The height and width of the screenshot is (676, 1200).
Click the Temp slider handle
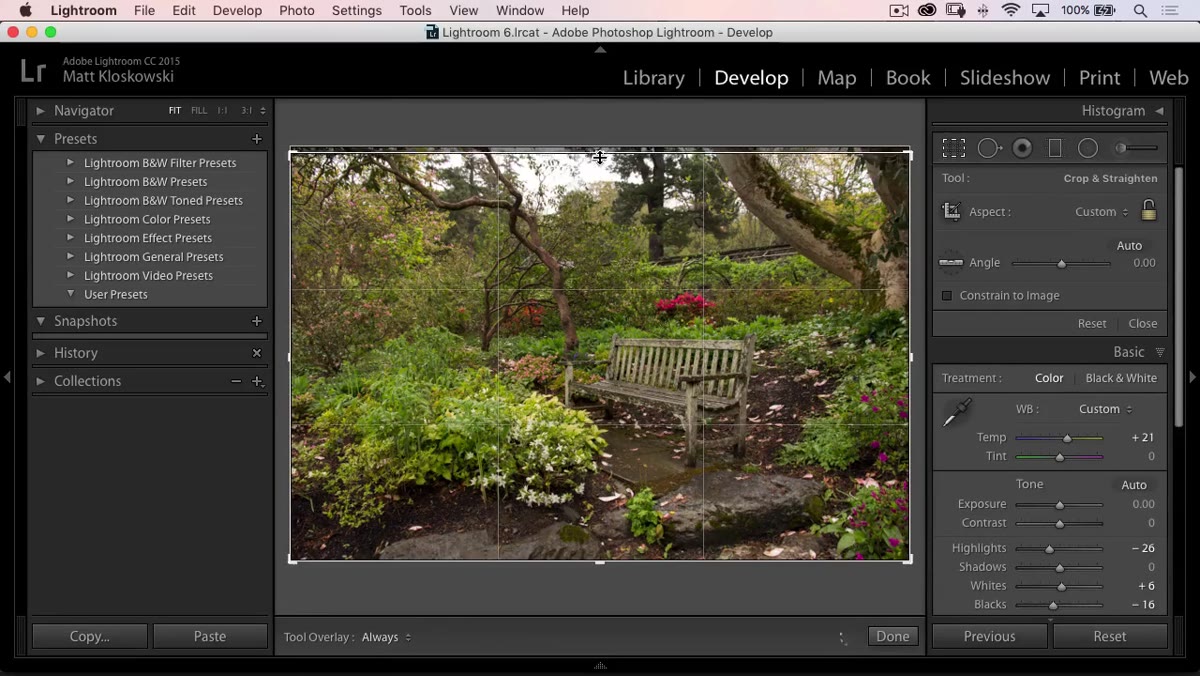pos(1067,438)
